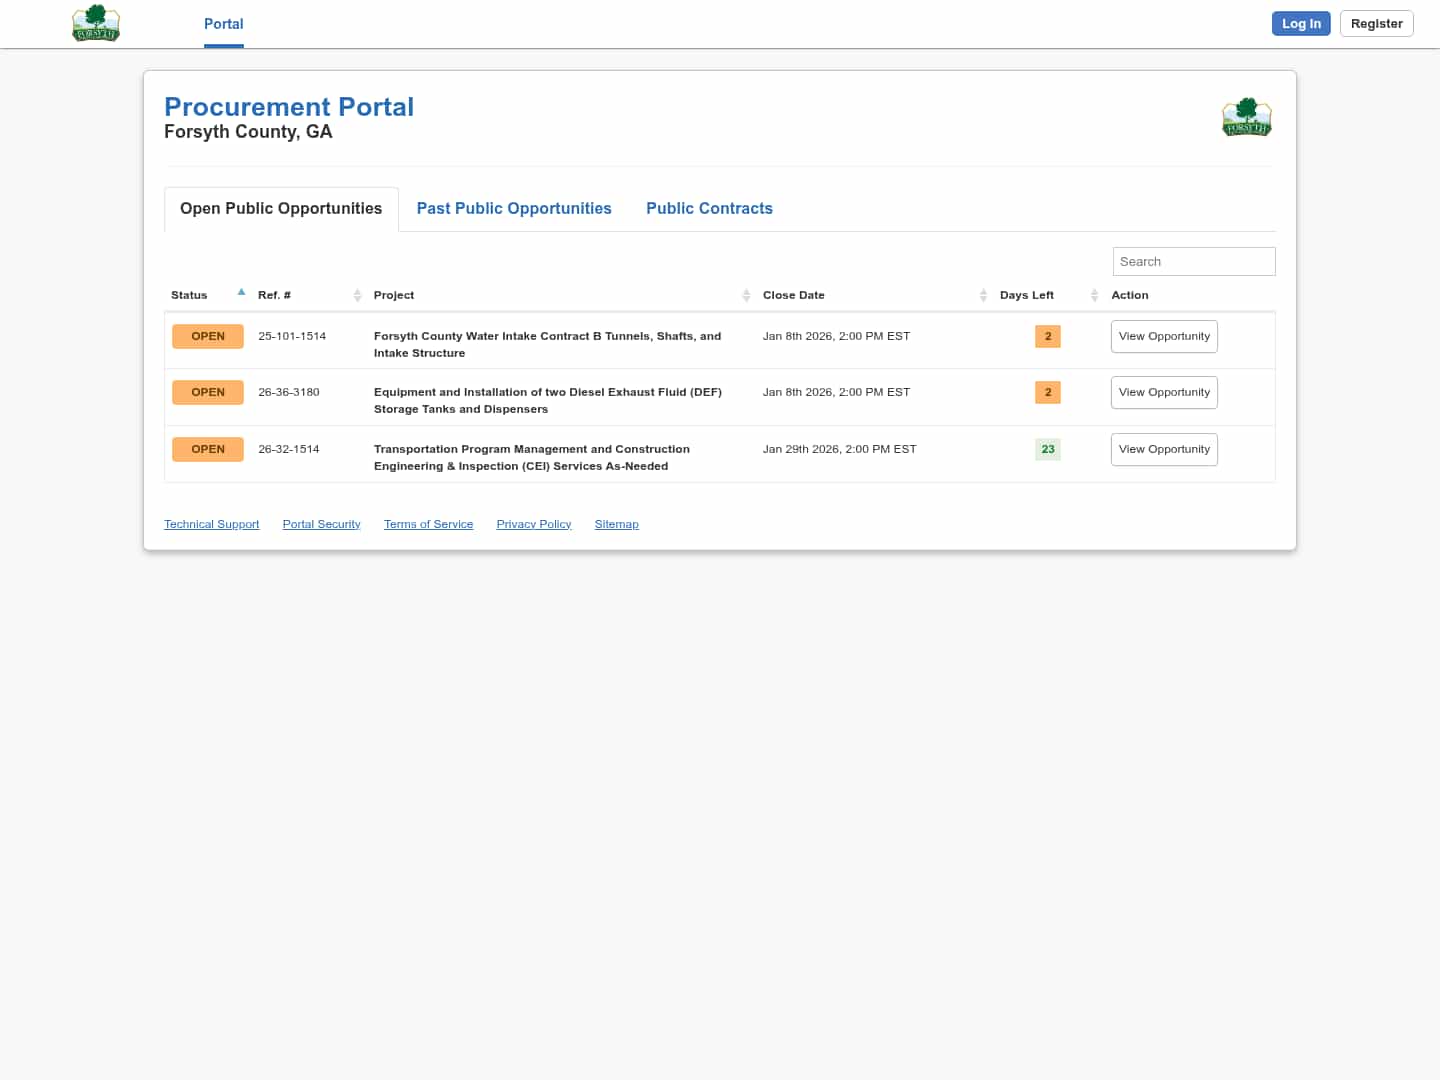Open the Past Public Opportunities tab
Image resolution: width=1440 pixels, height=1080 pixels.
pyautogui.click(x=514, y=208)
